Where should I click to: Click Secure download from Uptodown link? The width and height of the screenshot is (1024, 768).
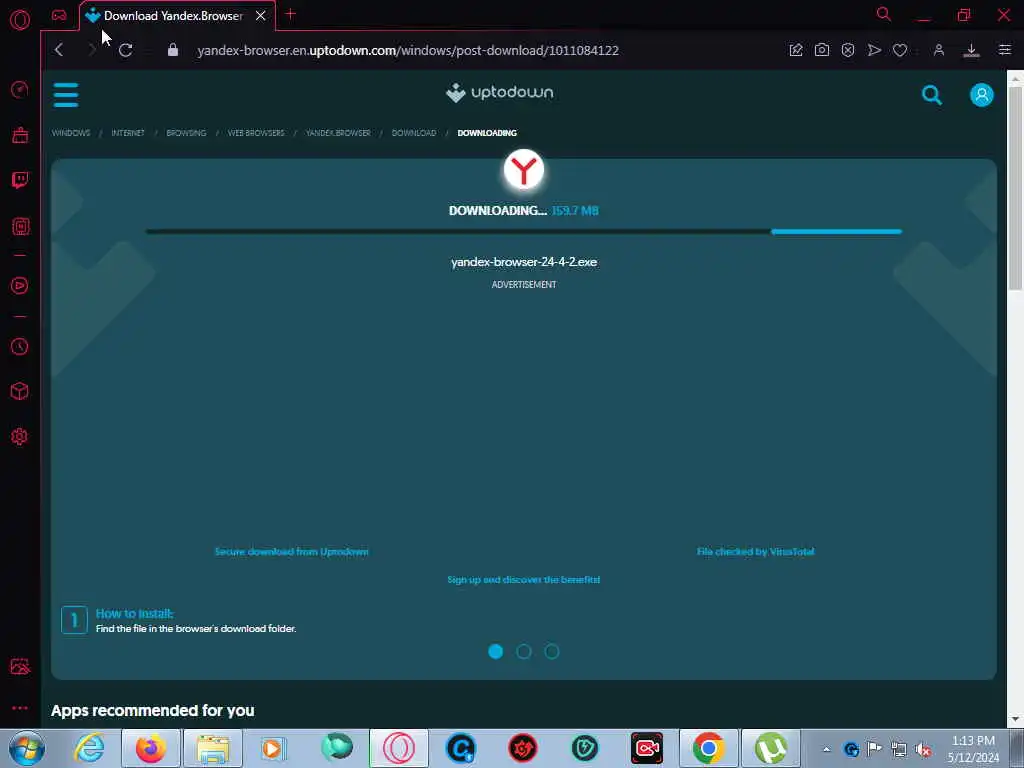coord(292,552)
